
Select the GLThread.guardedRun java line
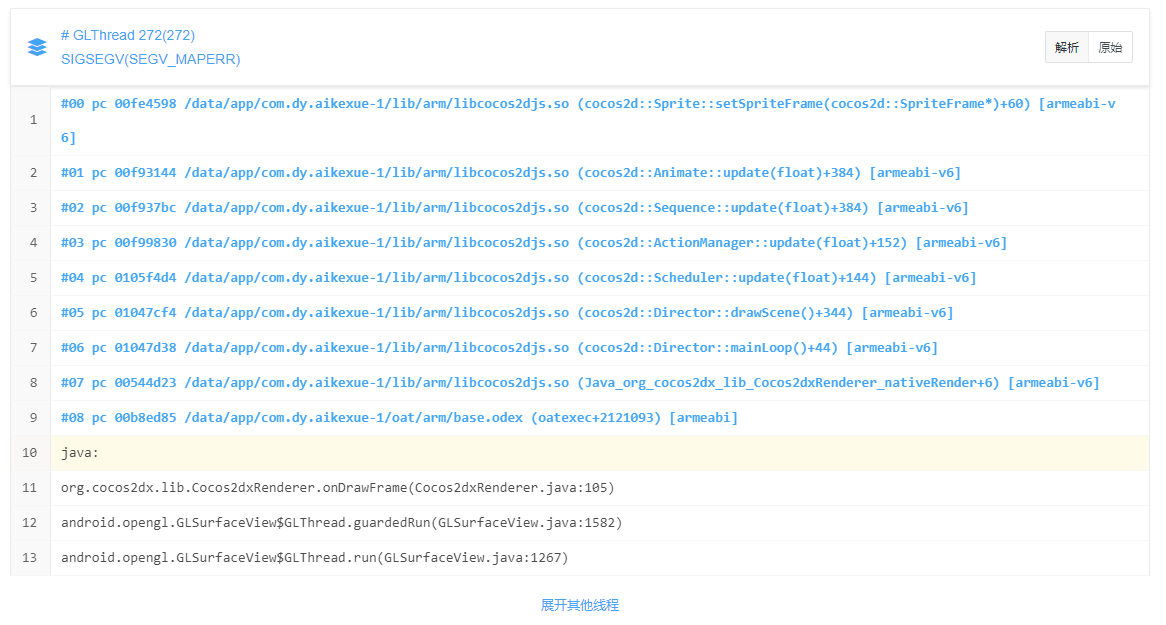341,523
